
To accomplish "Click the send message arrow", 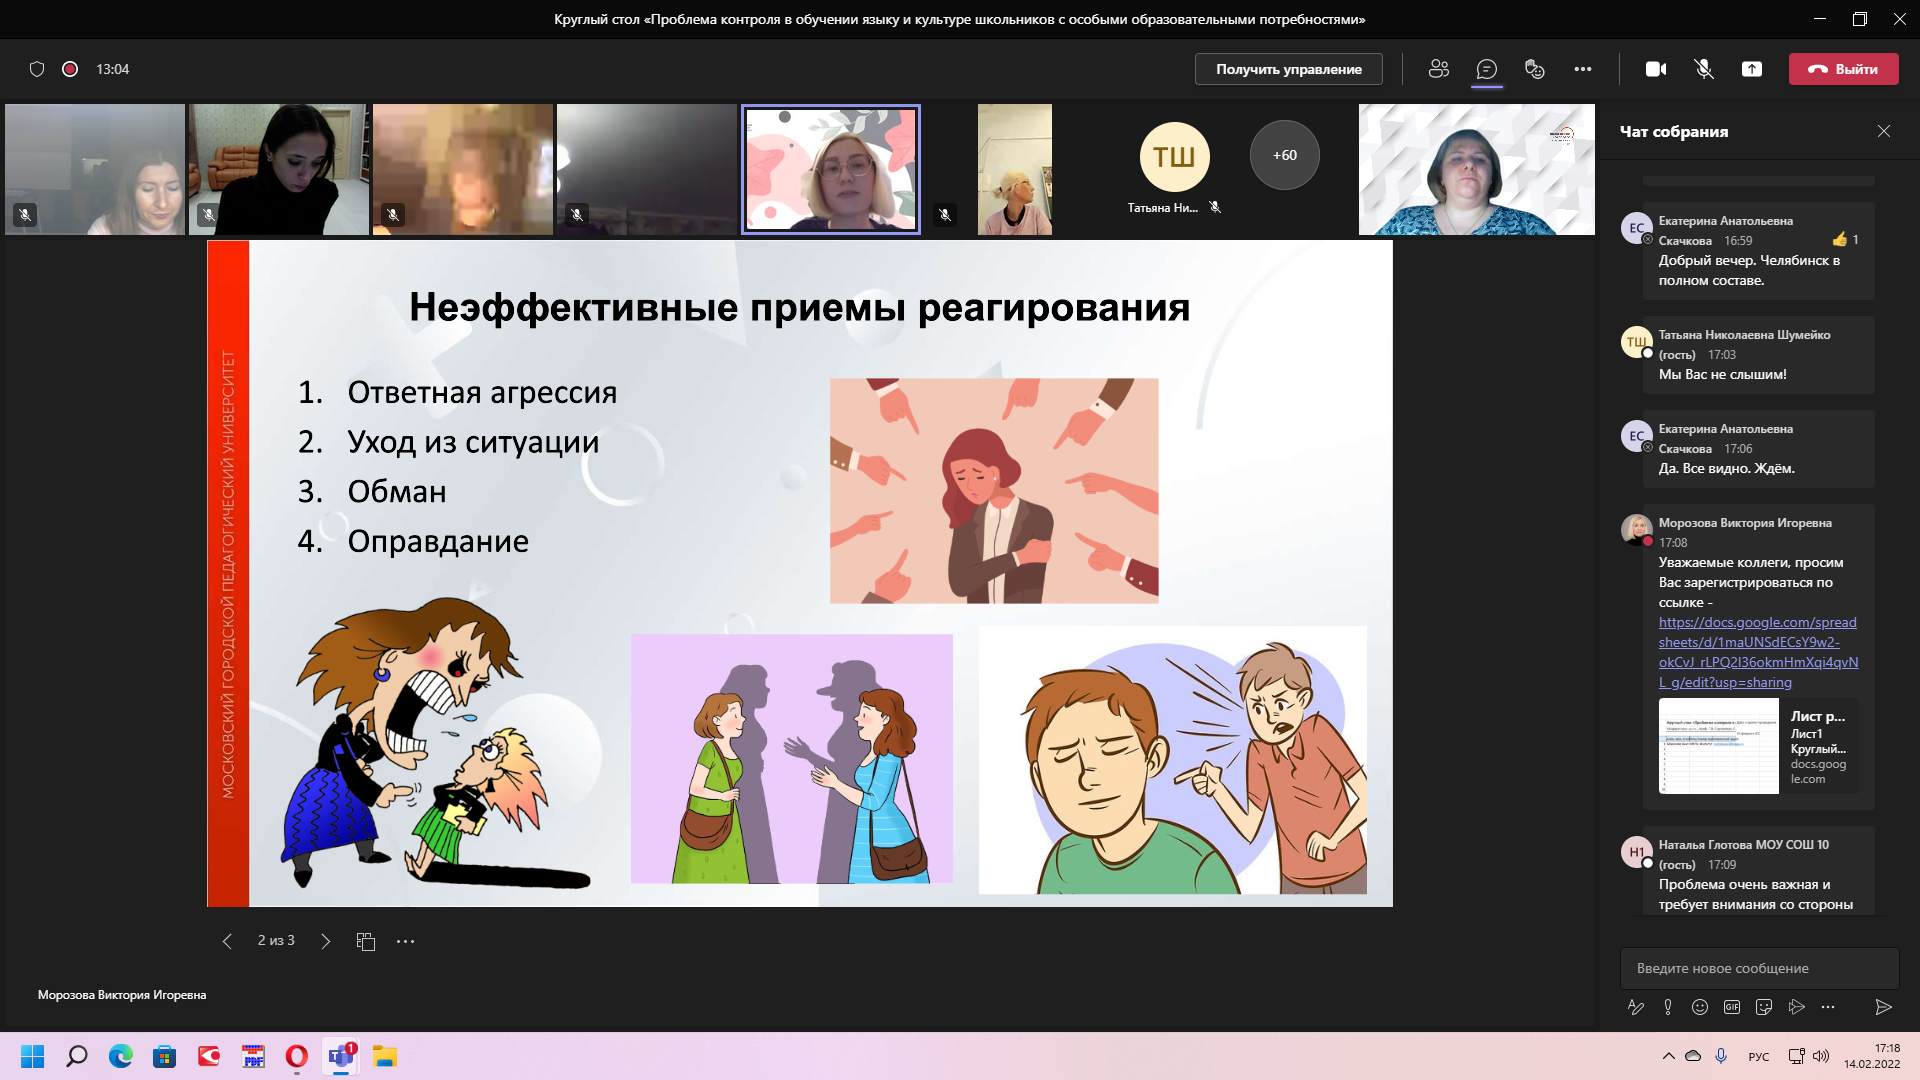I will (x=1883, y=1007).
